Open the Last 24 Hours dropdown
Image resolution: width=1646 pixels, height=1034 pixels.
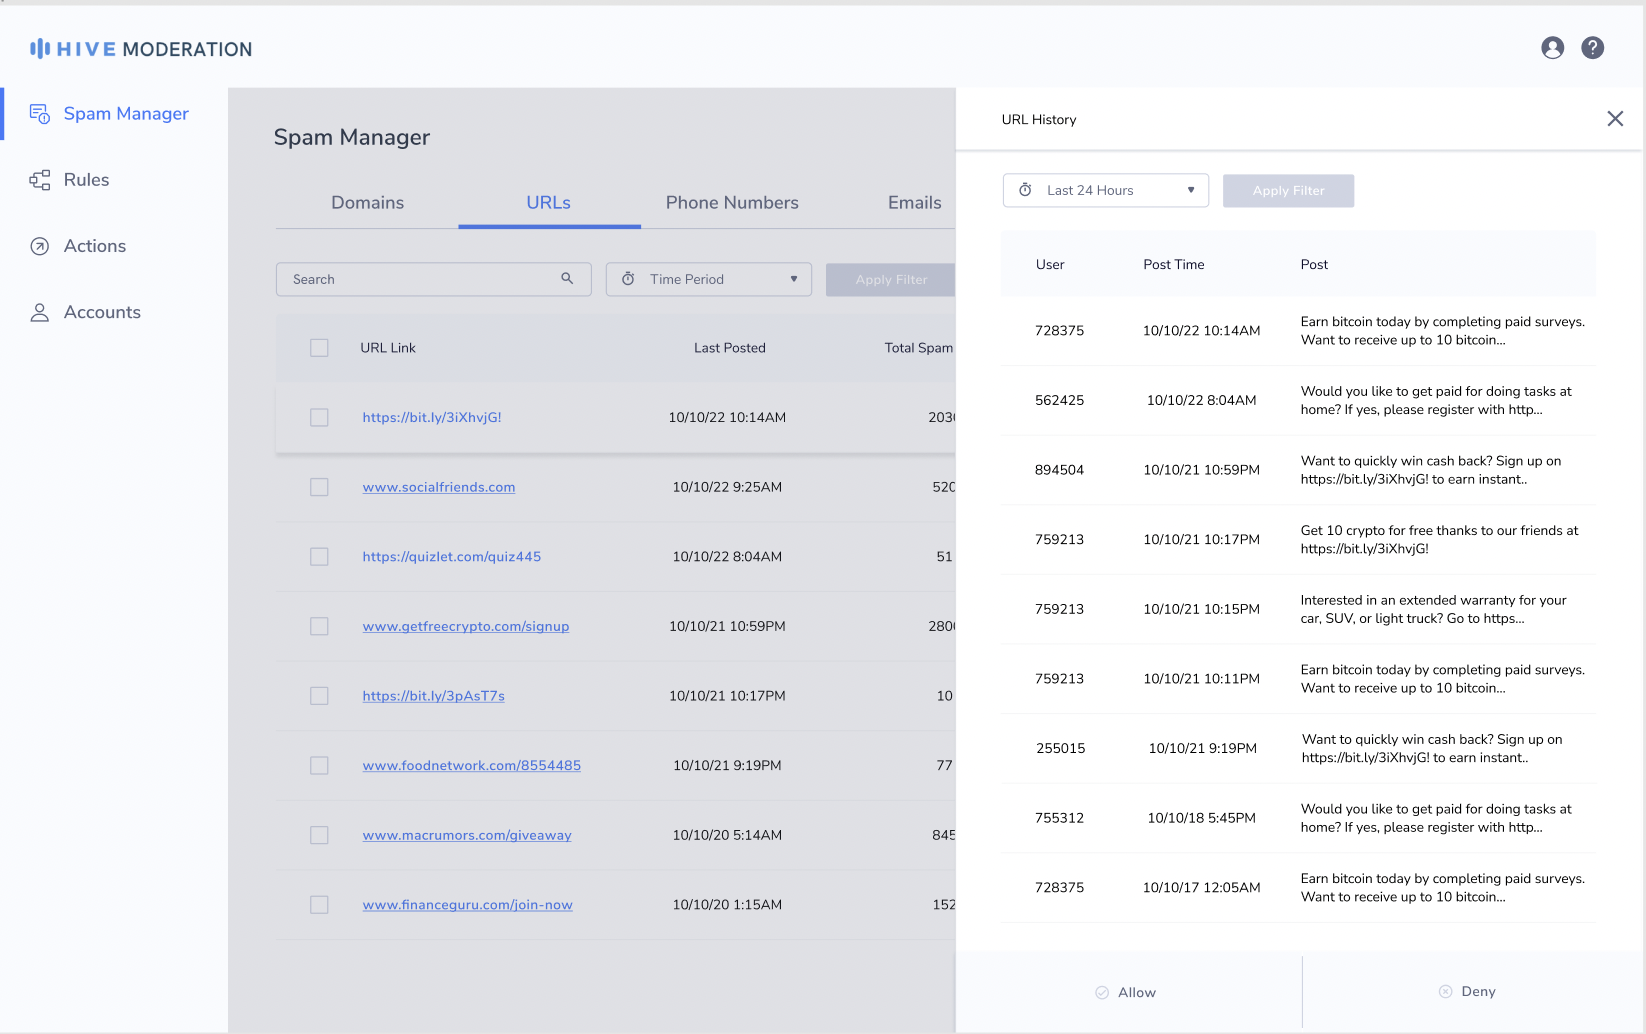coord(1105,190)
